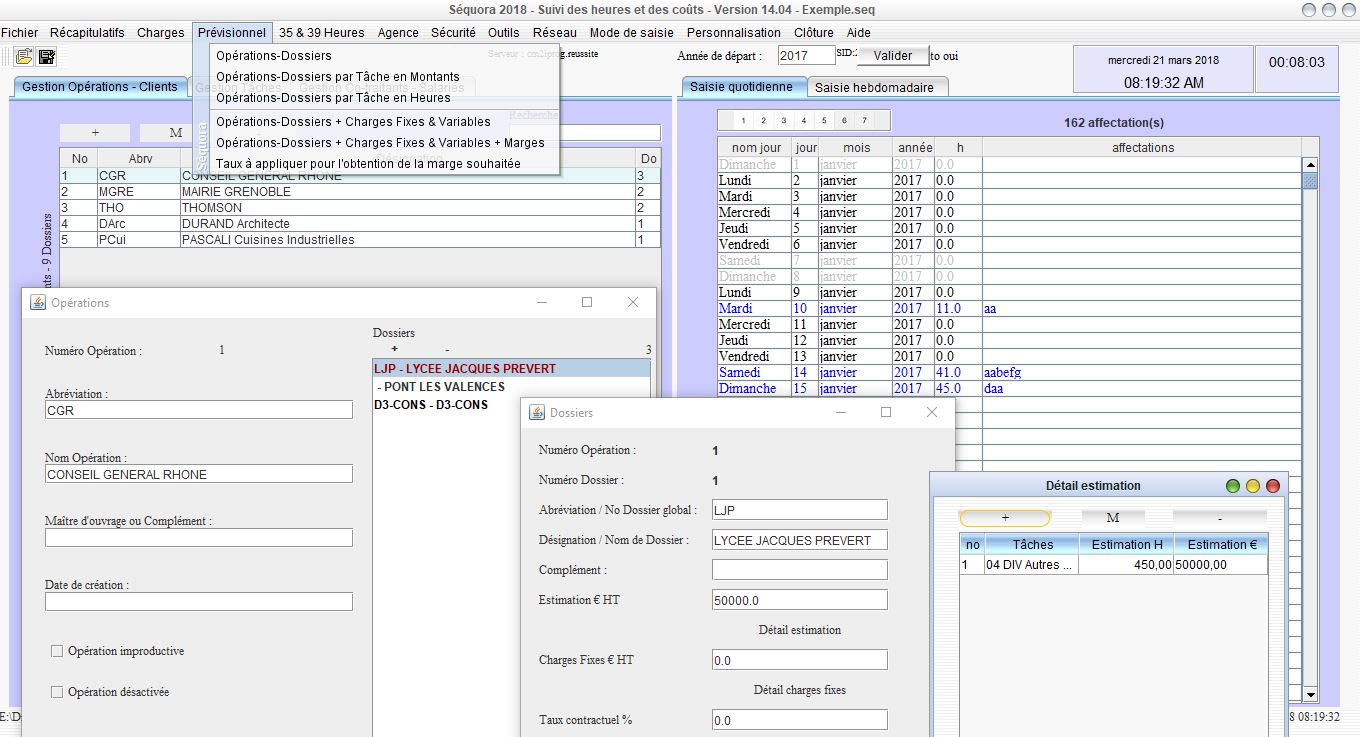This screenshot has width=1360, height=737.
Task: Click the green circle in Détail estimation
Action: (x=1233, y=486)
